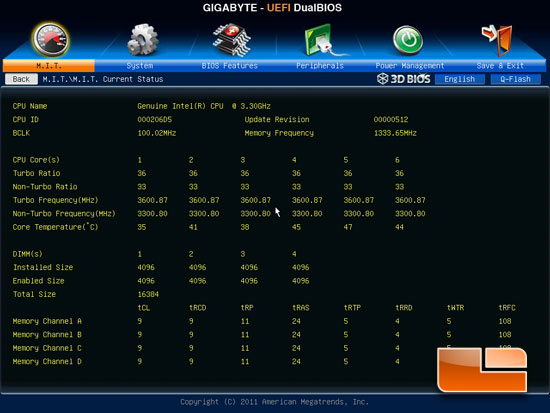
Task: Click the M.I.T. speedometer gauge icon
Action: pyautogui.click(x=50, y=40)
